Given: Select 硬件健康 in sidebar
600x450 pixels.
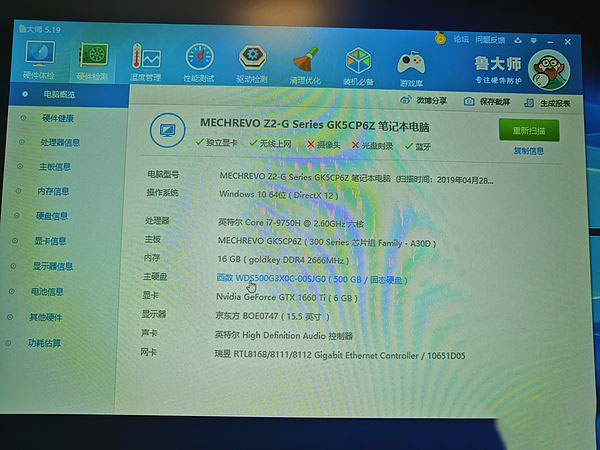Looking at the screenshot, I should [58, 118].
